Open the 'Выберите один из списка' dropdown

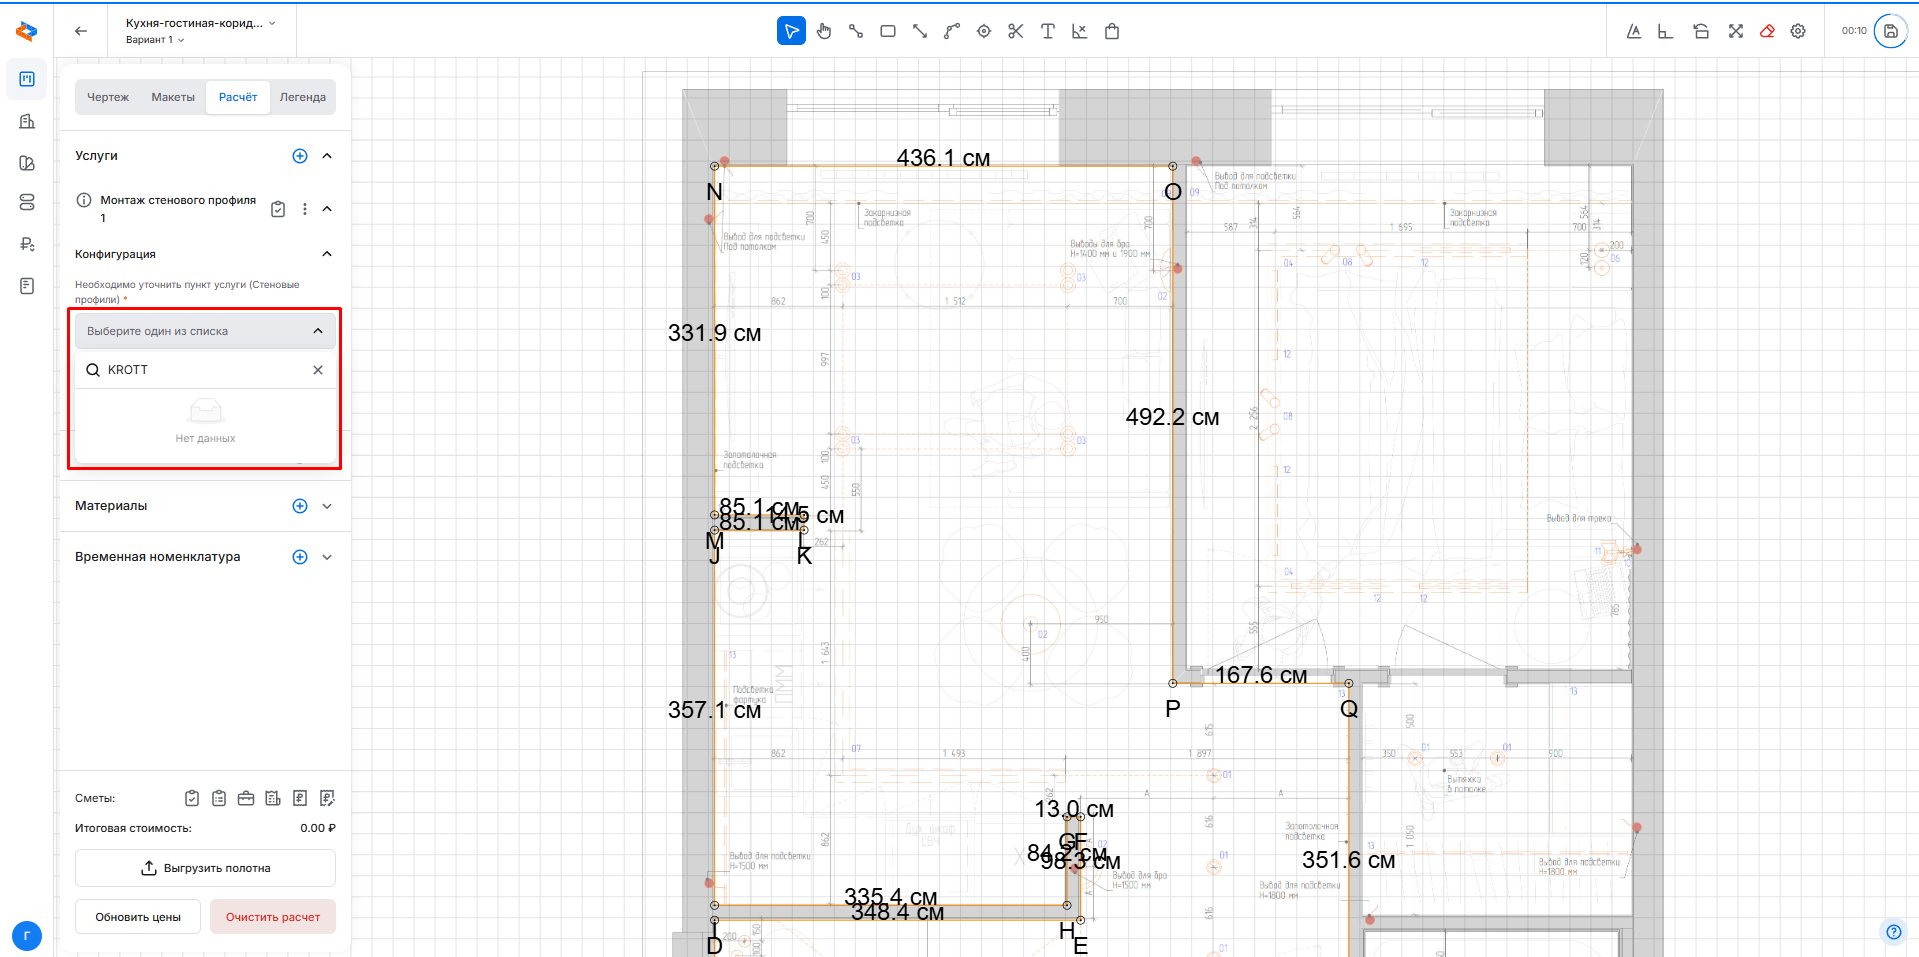click(205, 331)
